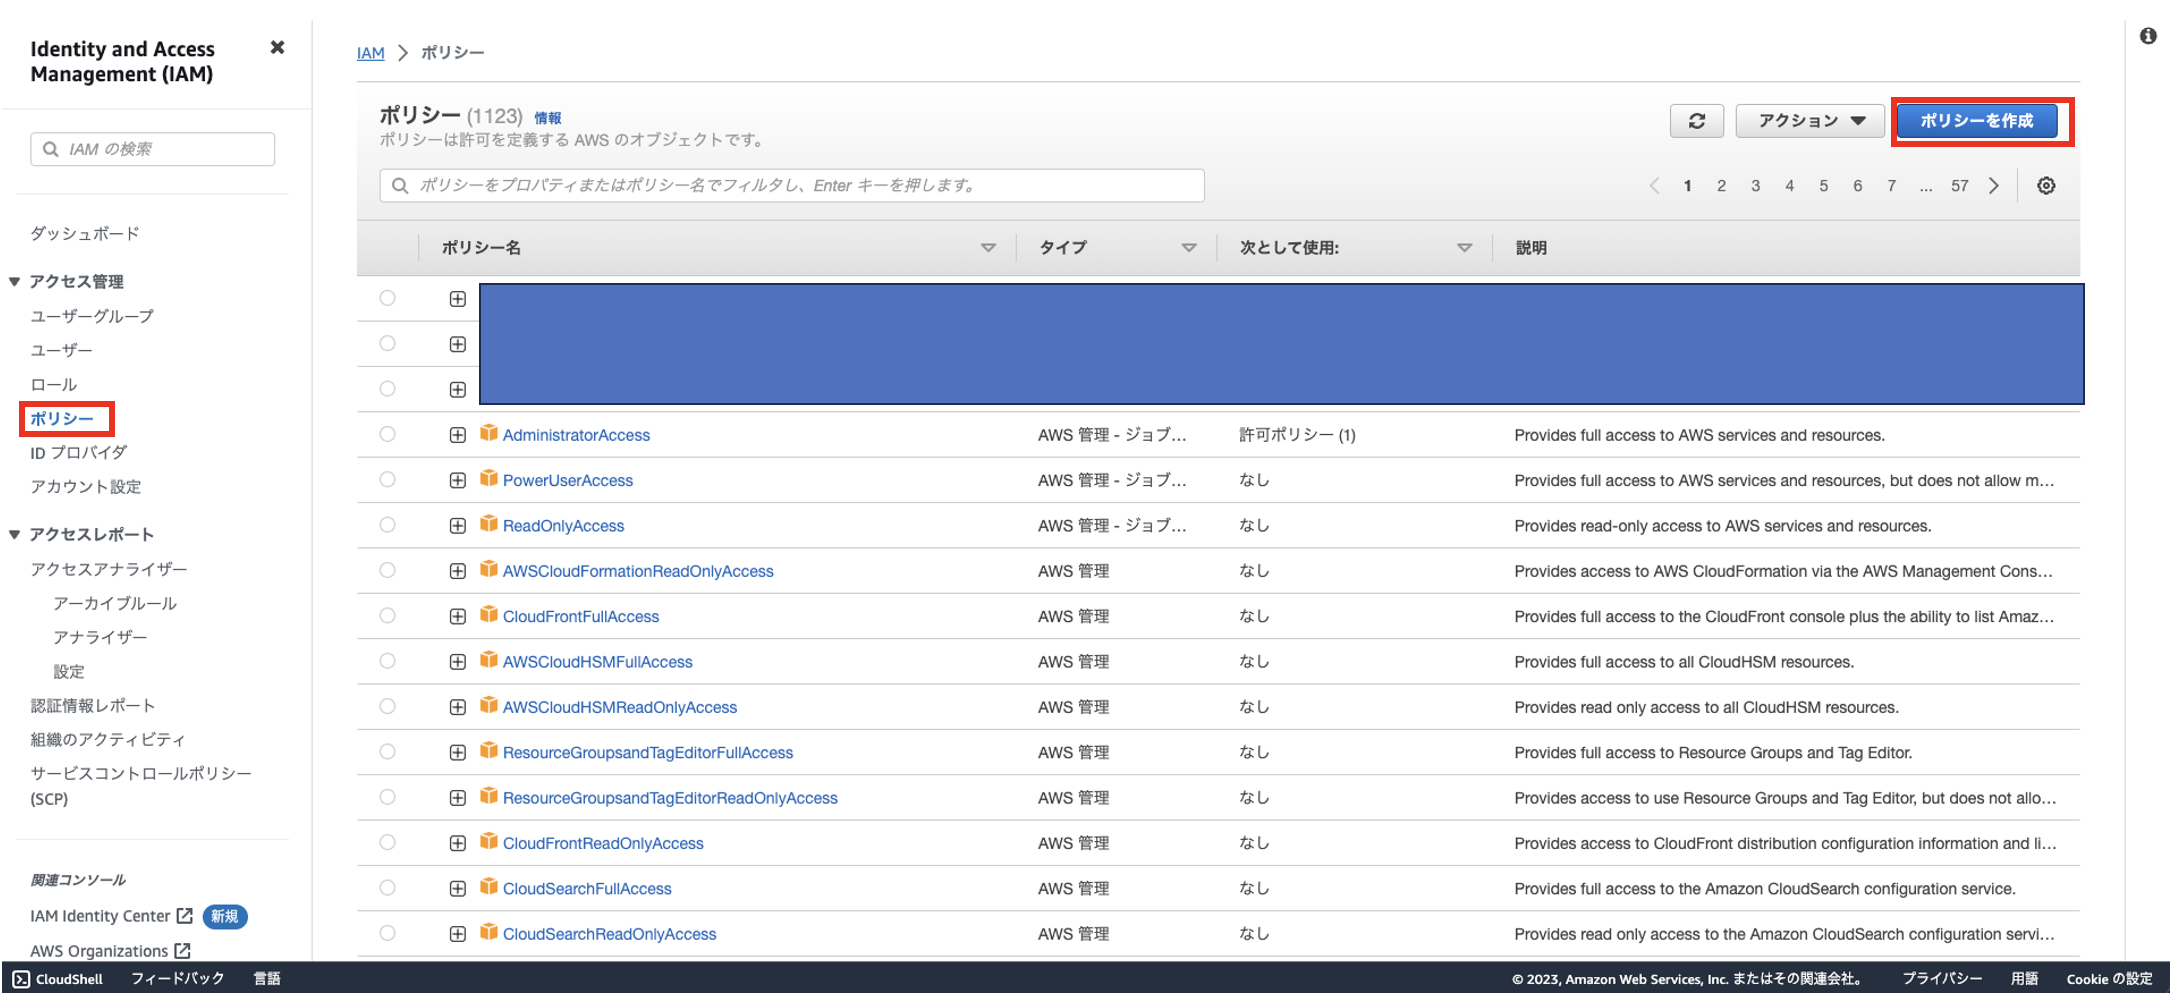Click the ReadOnlyAccess policy box icon
This screenshot has height=1006, width=2182.
pos(489,524)
